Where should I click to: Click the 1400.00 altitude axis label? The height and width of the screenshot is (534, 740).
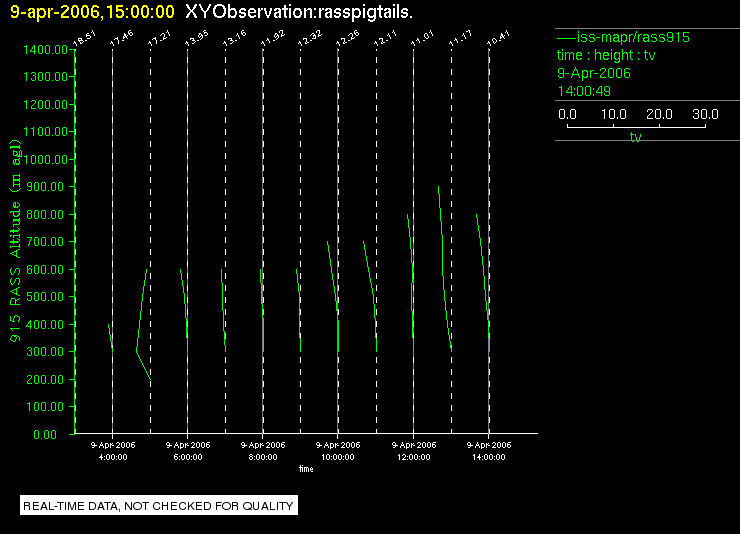point(45,50)
